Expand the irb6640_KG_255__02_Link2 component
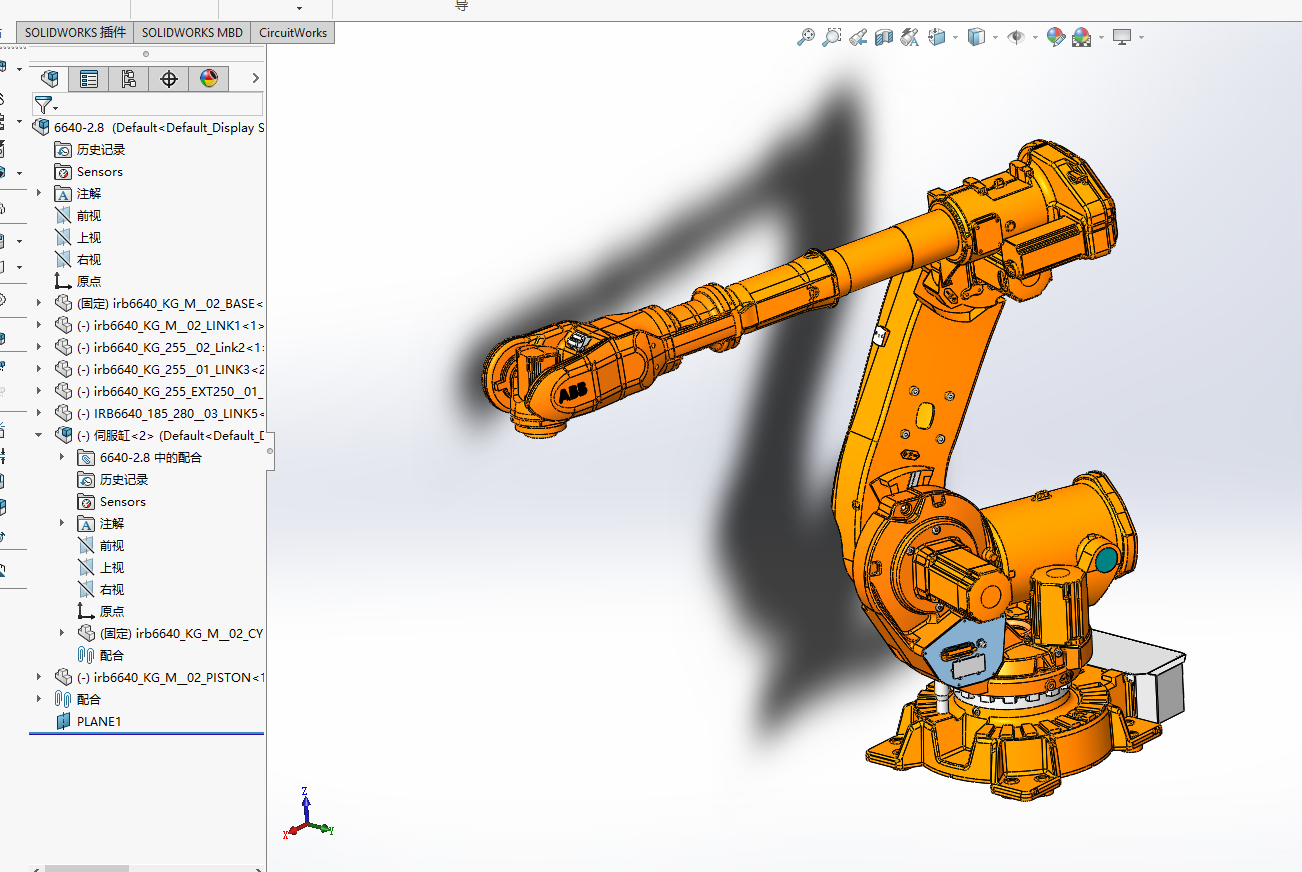 (x=39, y=347)
